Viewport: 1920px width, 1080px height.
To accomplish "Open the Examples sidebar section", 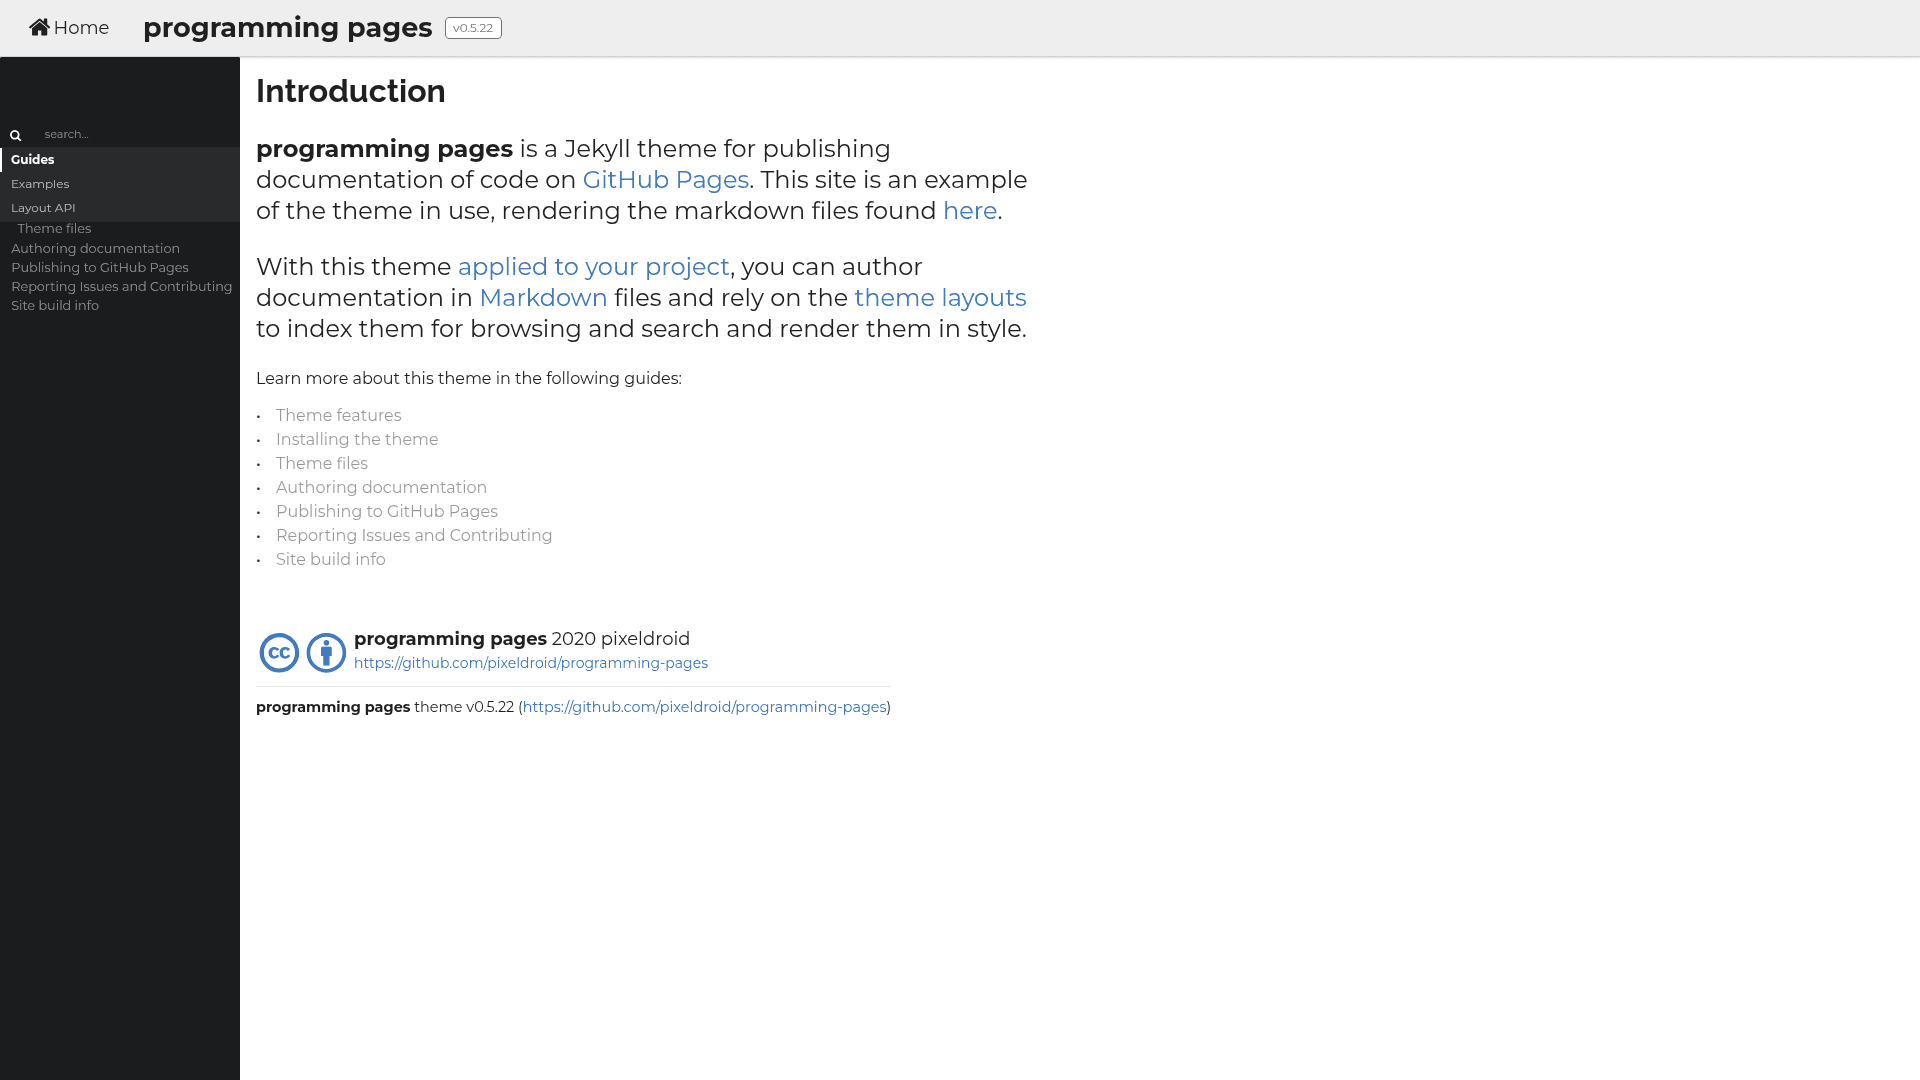I will pyautogui.click(x=120, y=184).
